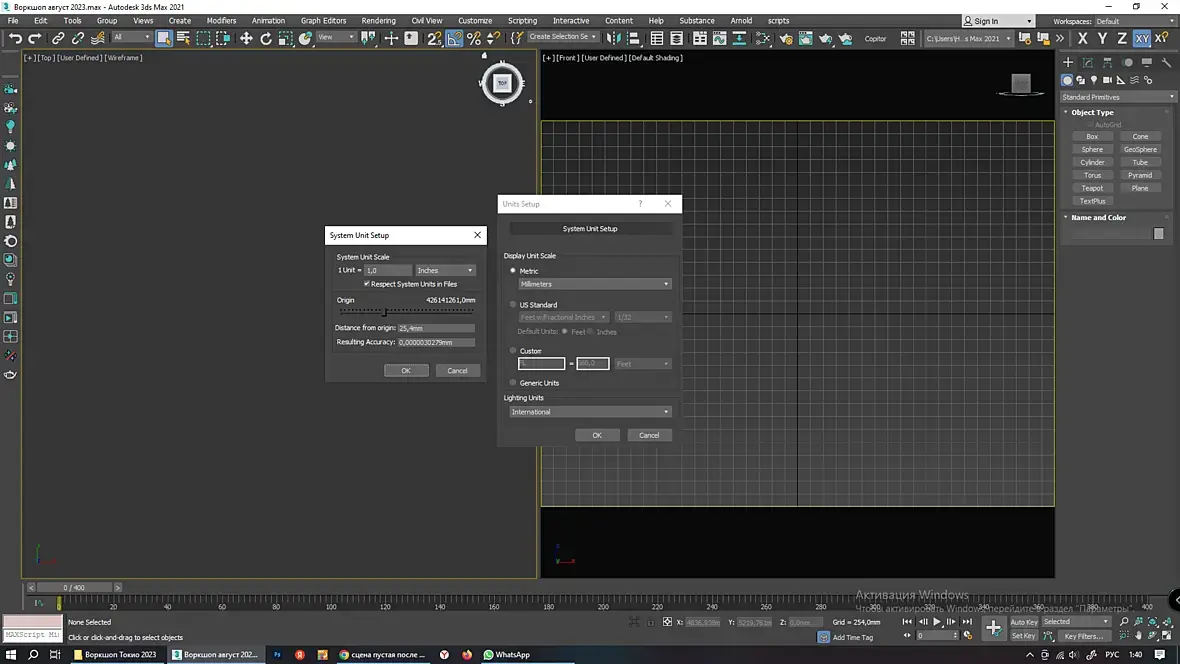This screenshot has height=664, width=1180.
Task: Open the International lighting units dropdown
Action: (x=590, y=412)
